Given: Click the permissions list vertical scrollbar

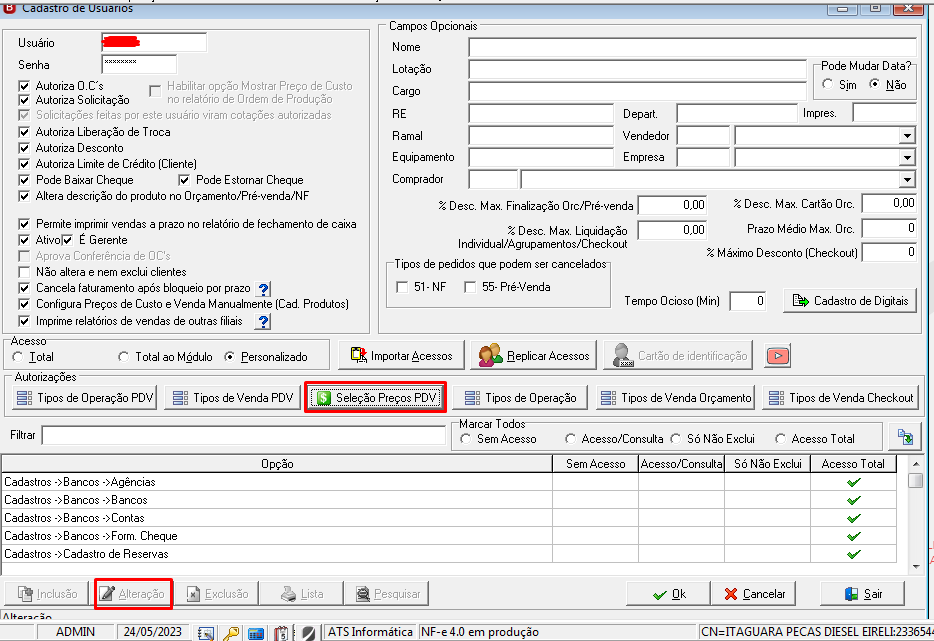Looking at the screenshot, I should pyautogui.click(x=916, y=515).
